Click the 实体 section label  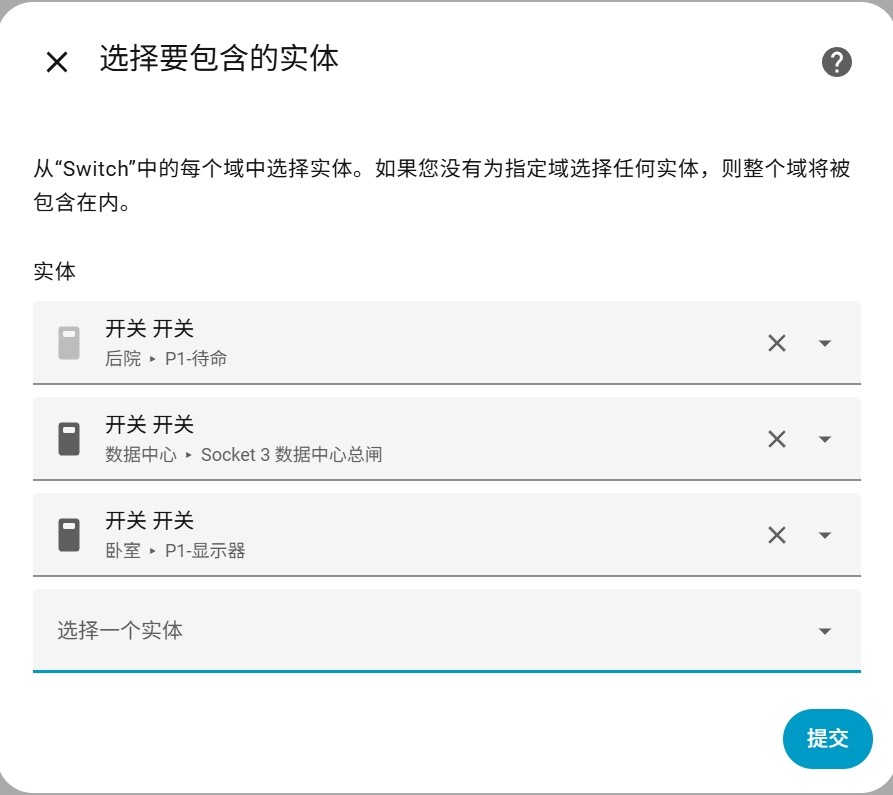(55, 271)
